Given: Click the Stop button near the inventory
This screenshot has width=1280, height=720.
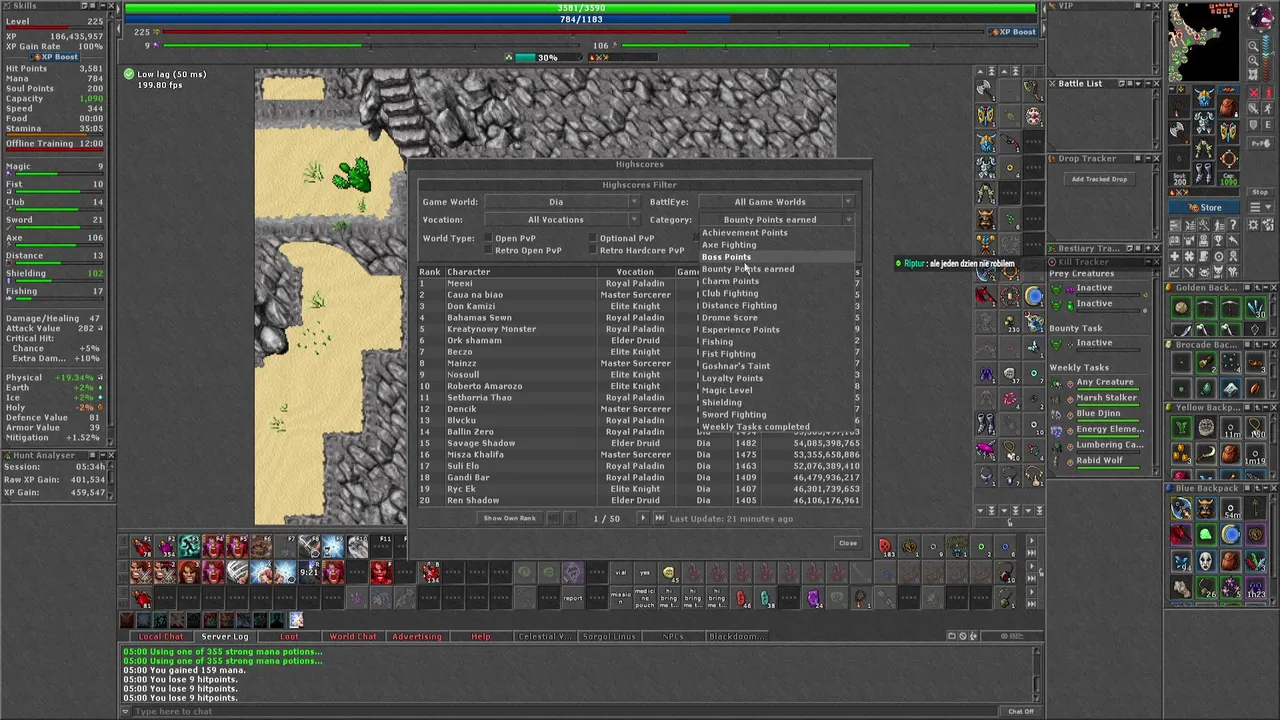Looking at the screenshot, I should pyautogui.click(x=1261, y=192).
